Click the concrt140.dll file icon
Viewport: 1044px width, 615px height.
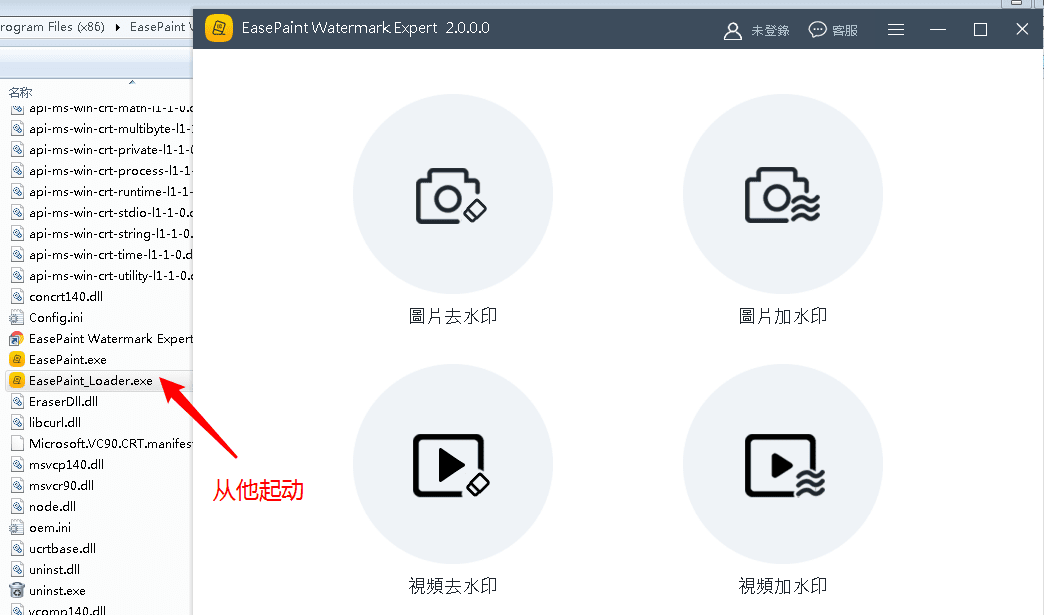pyautogui.click(x=17, y=297)
